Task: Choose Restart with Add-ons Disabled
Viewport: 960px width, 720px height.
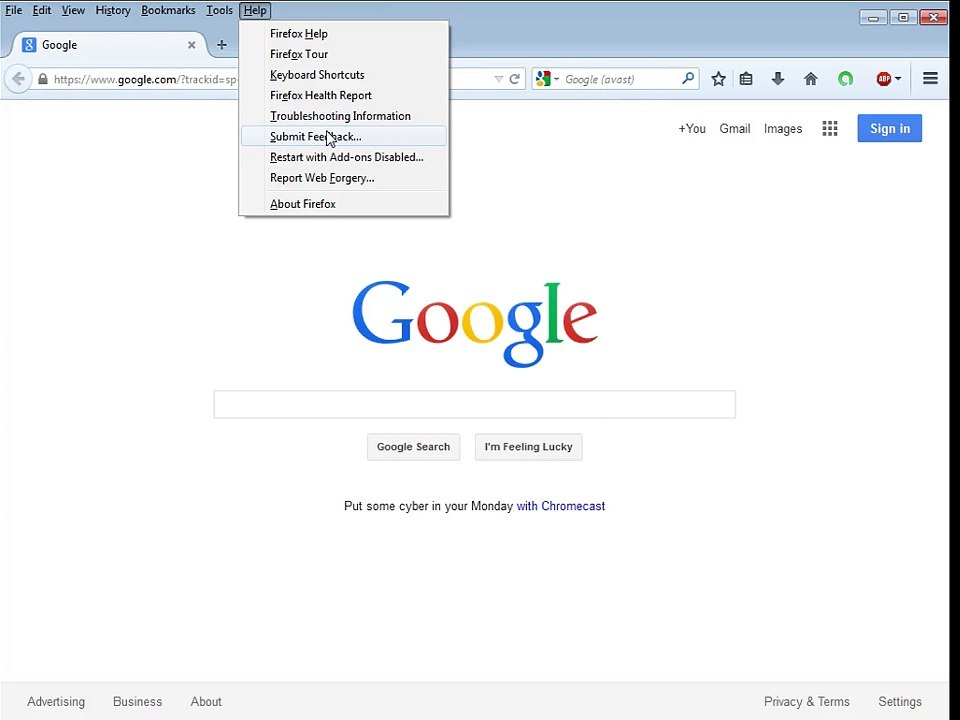Action: pyautogui.click(x=343, y=157)
